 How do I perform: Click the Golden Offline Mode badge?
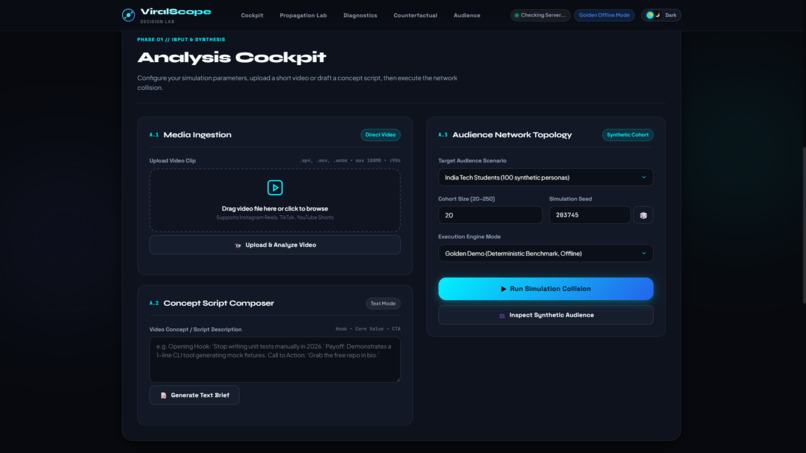tap(604, 15)
